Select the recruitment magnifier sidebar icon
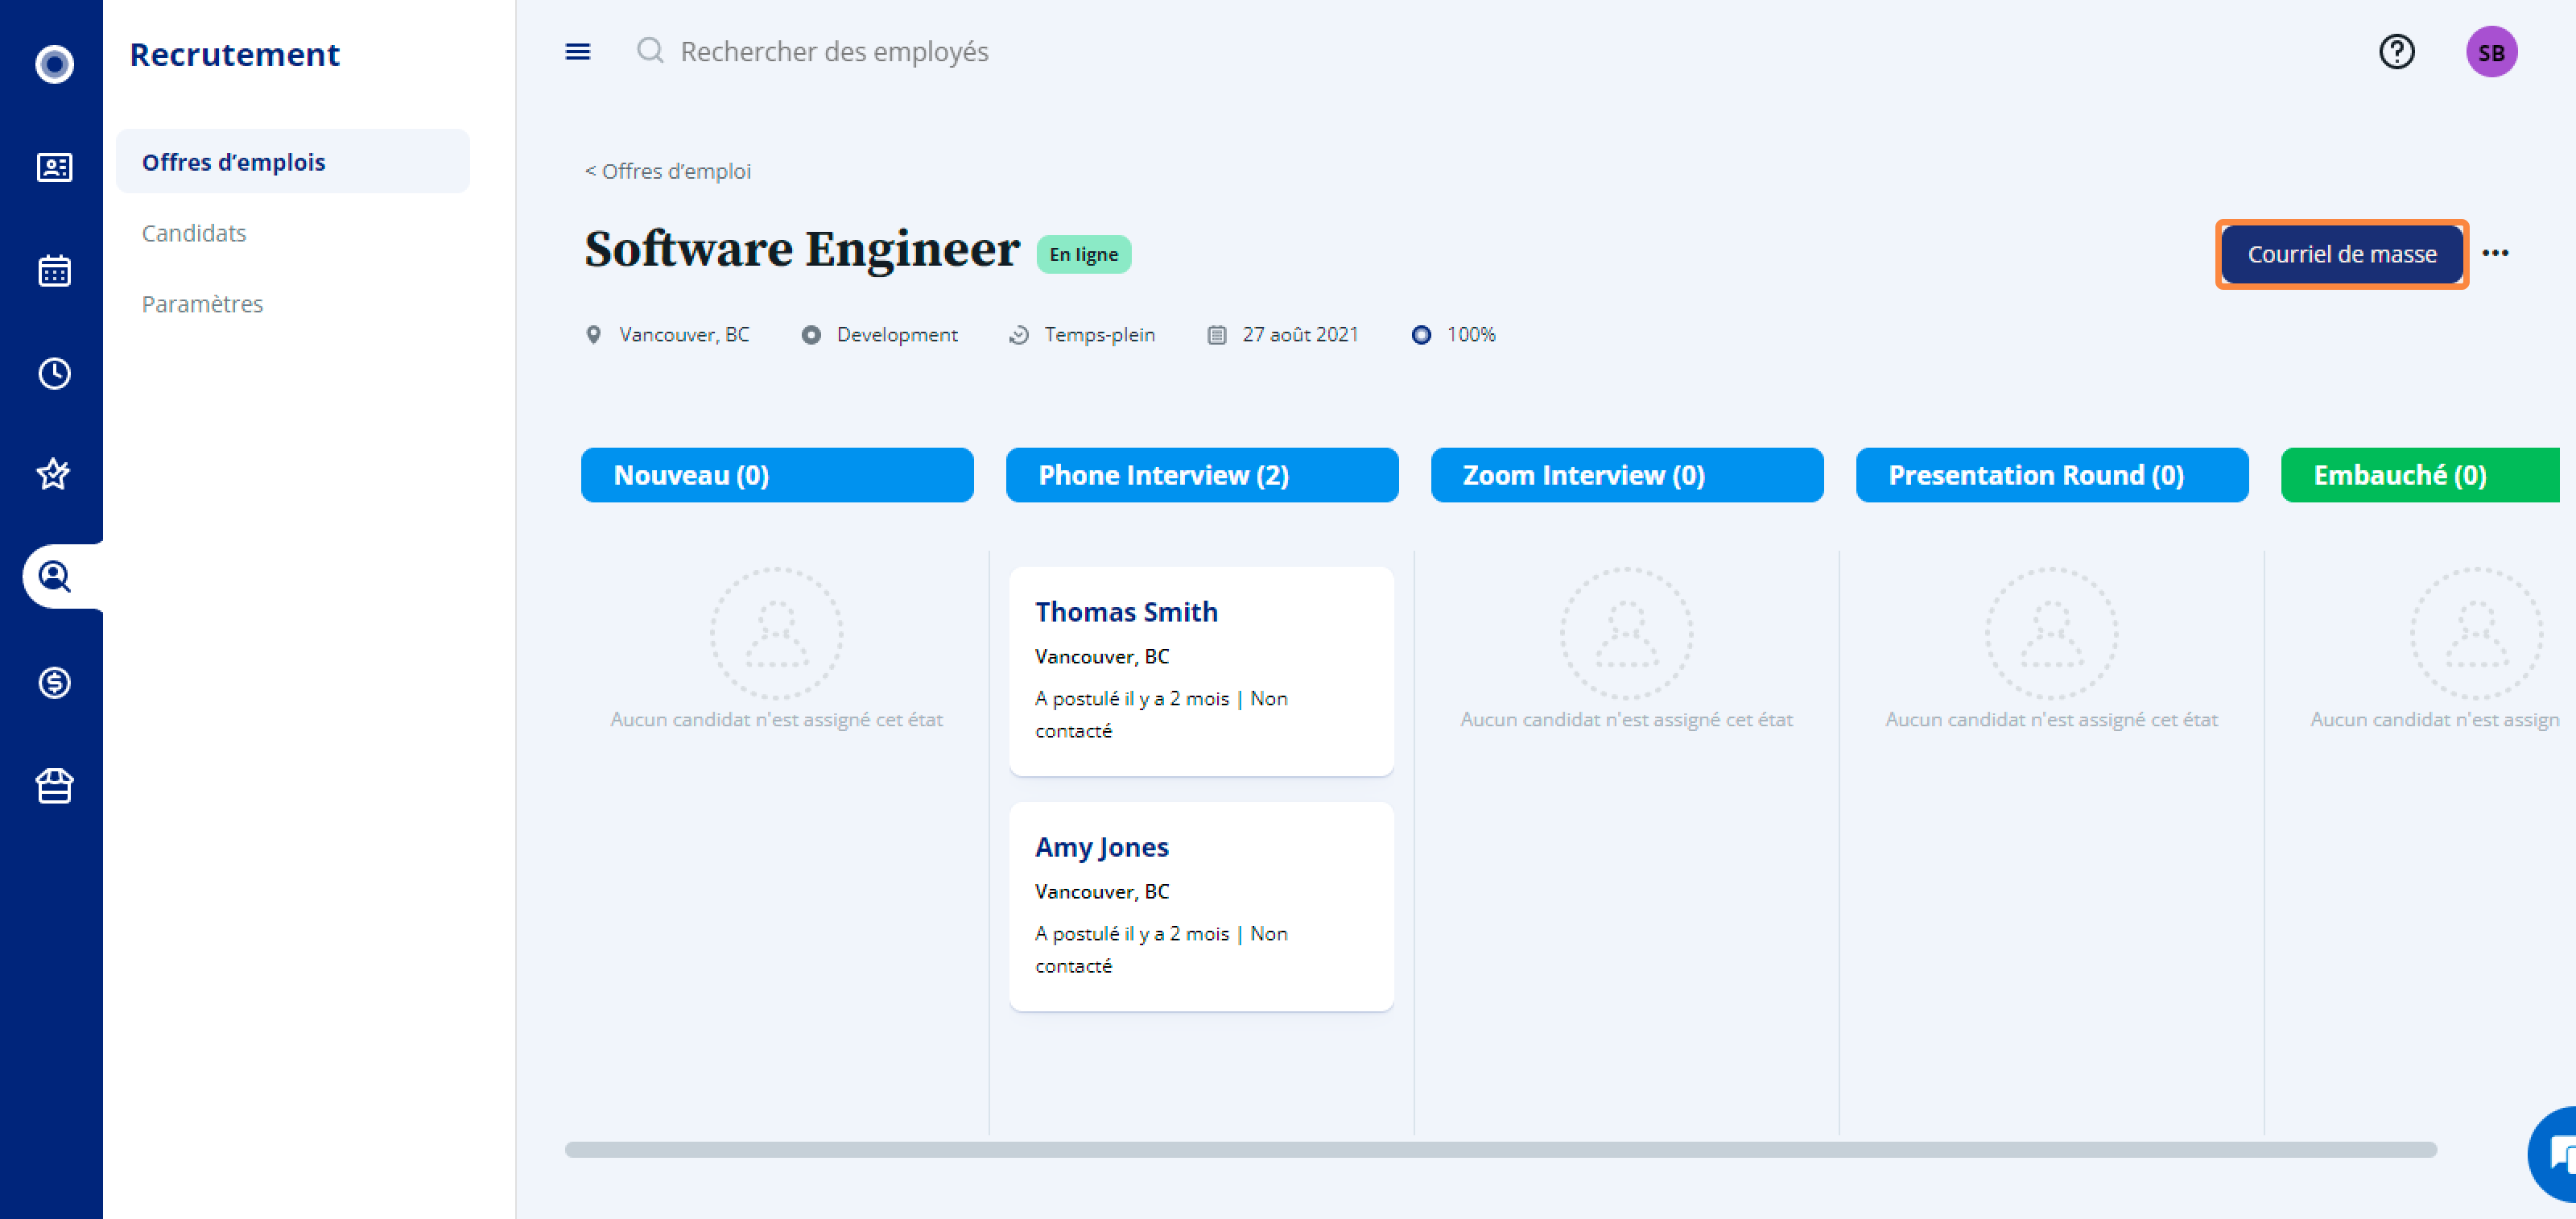Screen dimensions: 2576x1219 pyautogui.click(x=54, y=576)
